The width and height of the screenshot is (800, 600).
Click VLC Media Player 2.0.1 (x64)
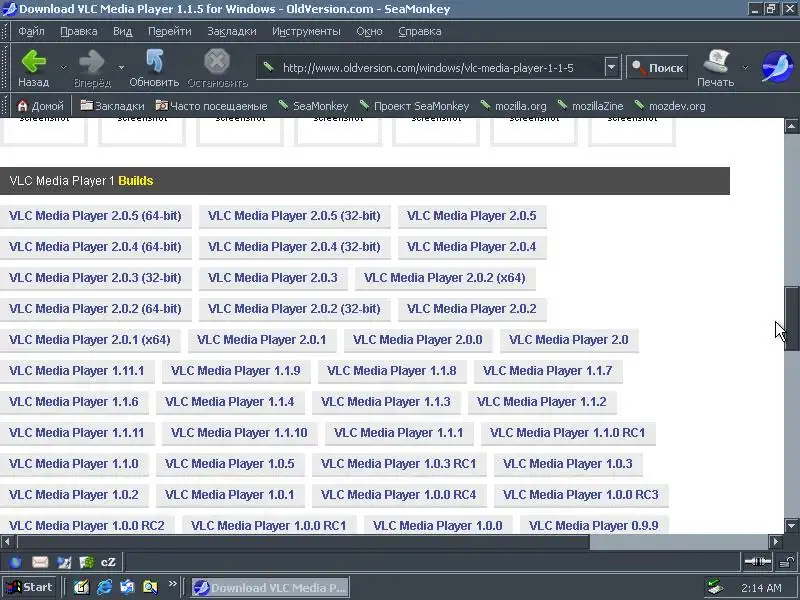pyautogui.click(x=90, y=340)
